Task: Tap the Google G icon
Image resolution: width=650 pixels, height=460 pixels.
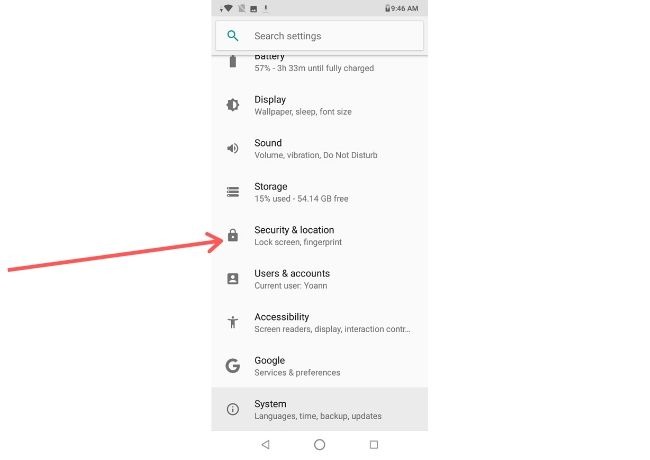Action: [x=233, y=366]
